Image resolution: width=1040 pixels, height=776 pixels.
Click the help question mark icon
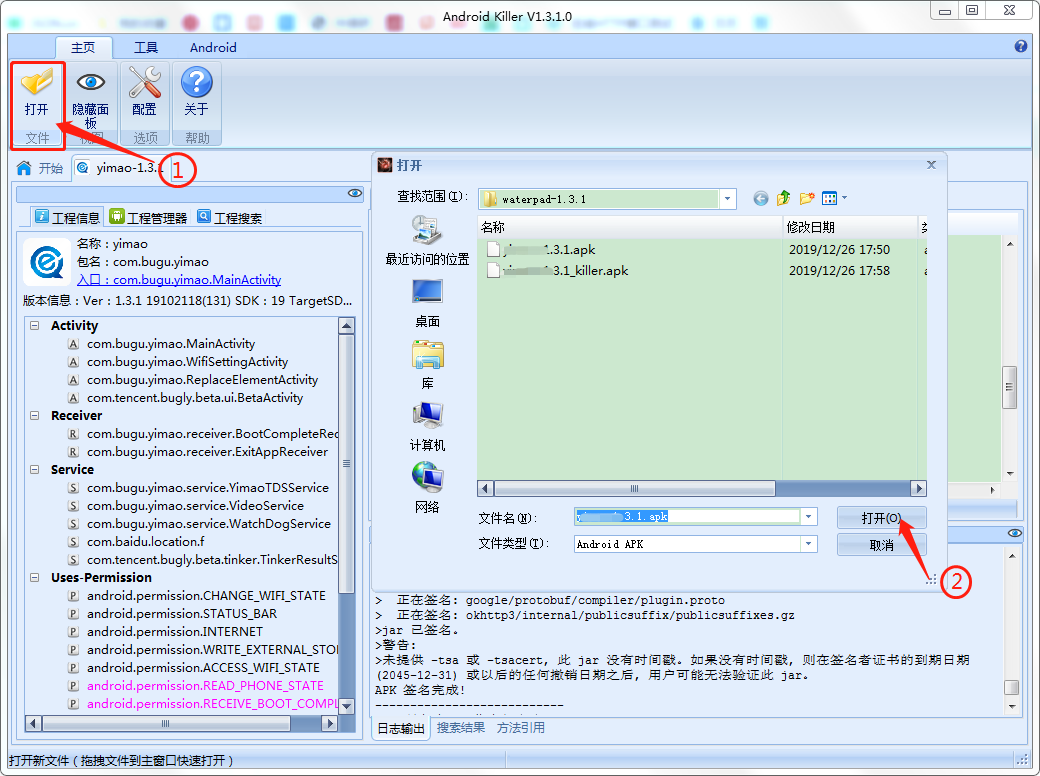(1021, 46)
